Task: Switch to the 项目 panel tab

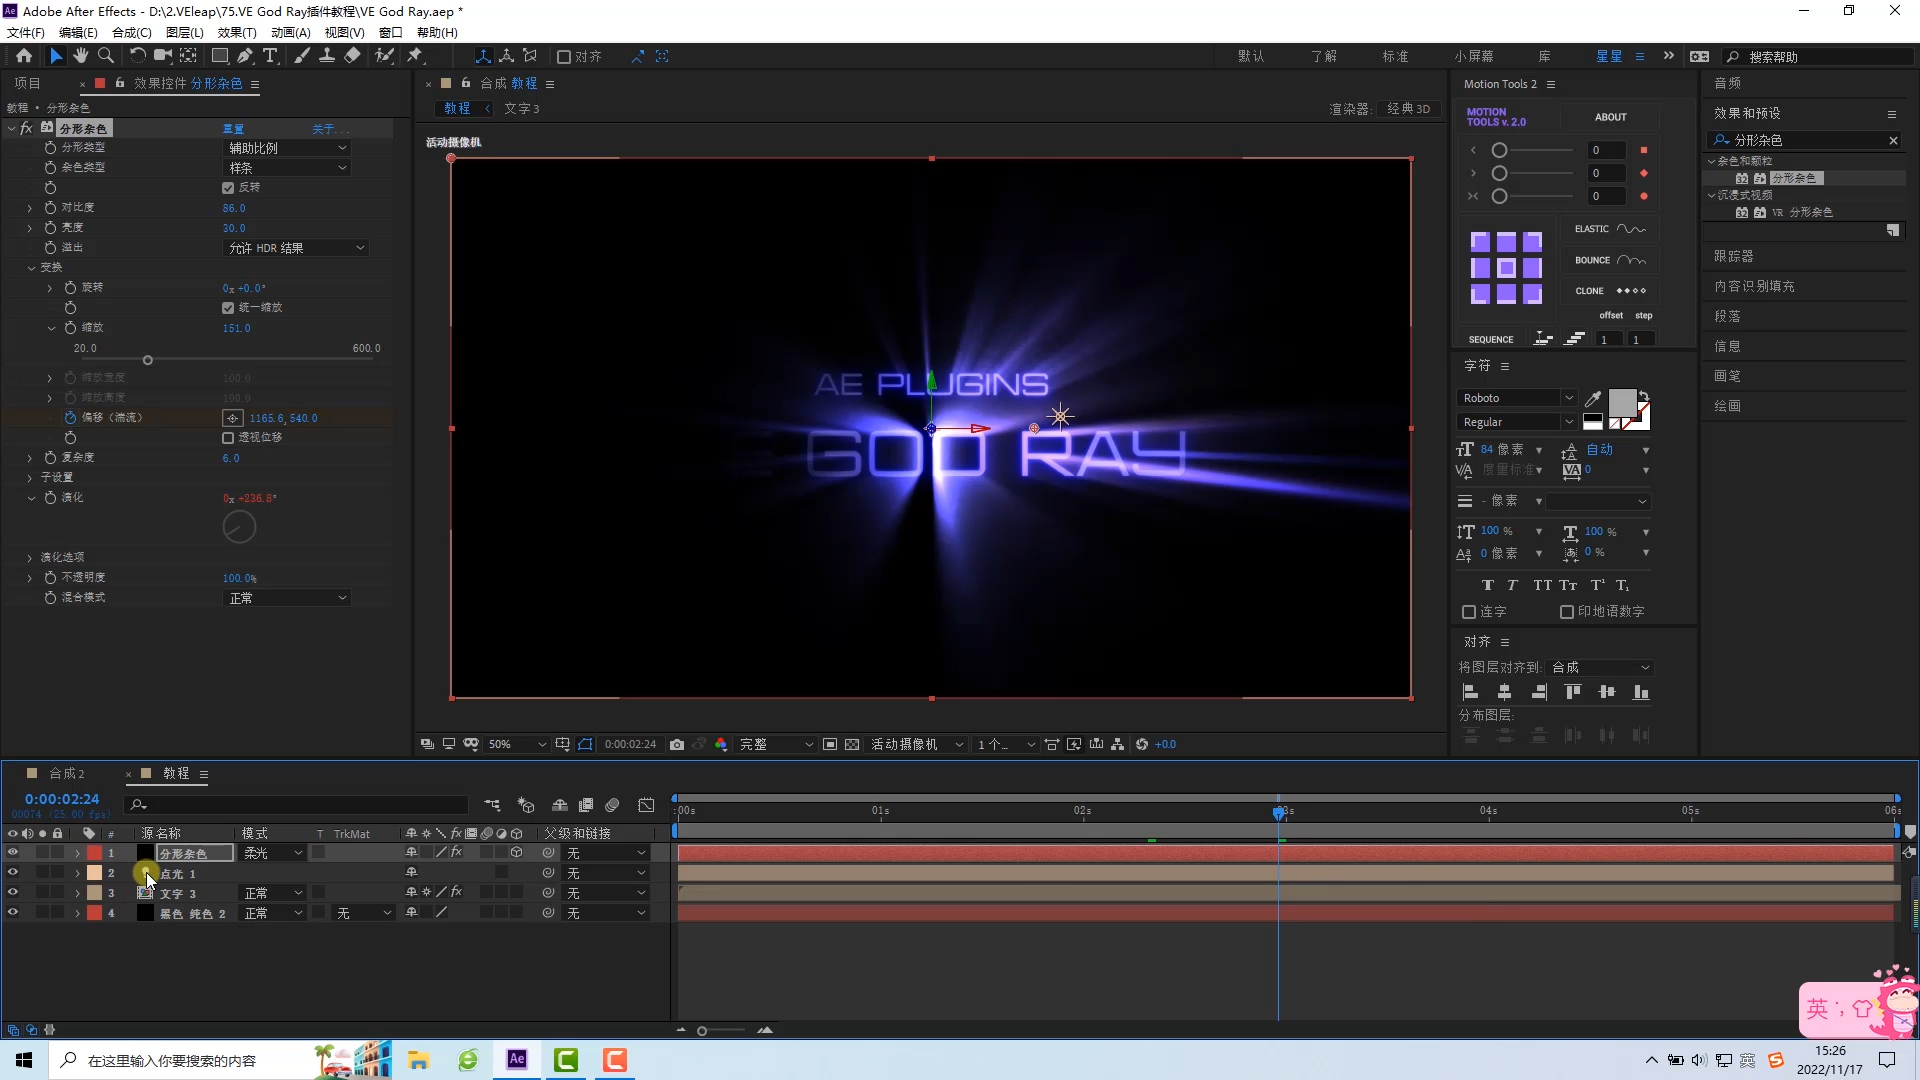Action: point(27,84)
